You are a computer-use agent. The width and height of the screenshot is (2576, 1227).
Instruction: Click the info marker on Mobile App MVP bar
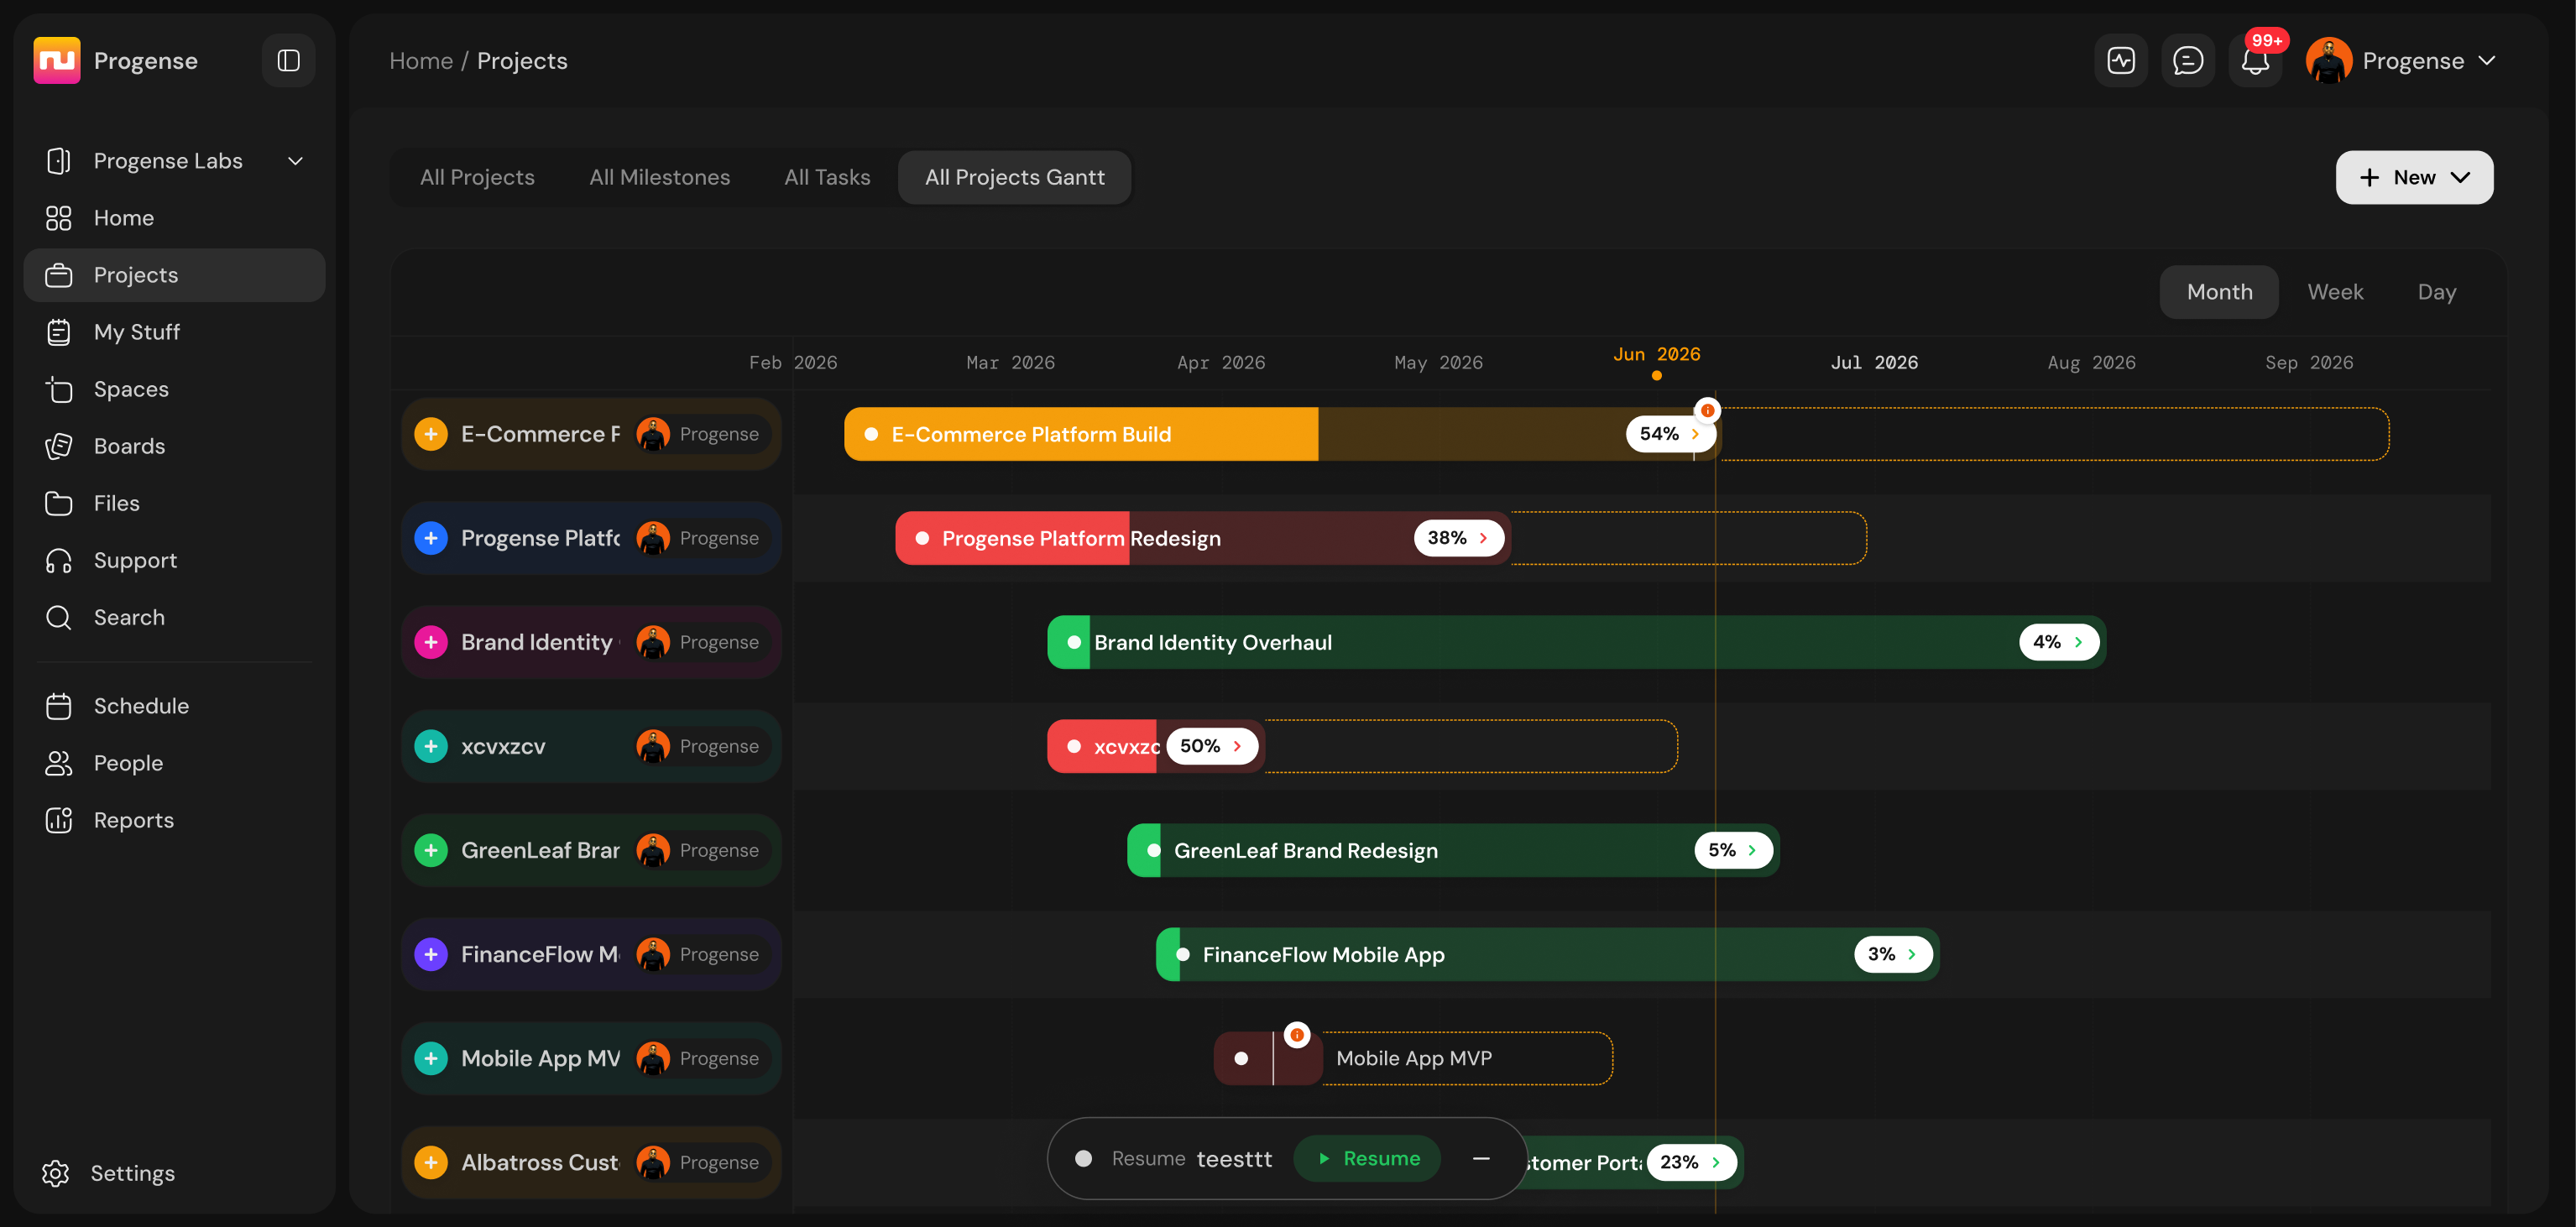pyautogui.click(x=1296, y=1034)
